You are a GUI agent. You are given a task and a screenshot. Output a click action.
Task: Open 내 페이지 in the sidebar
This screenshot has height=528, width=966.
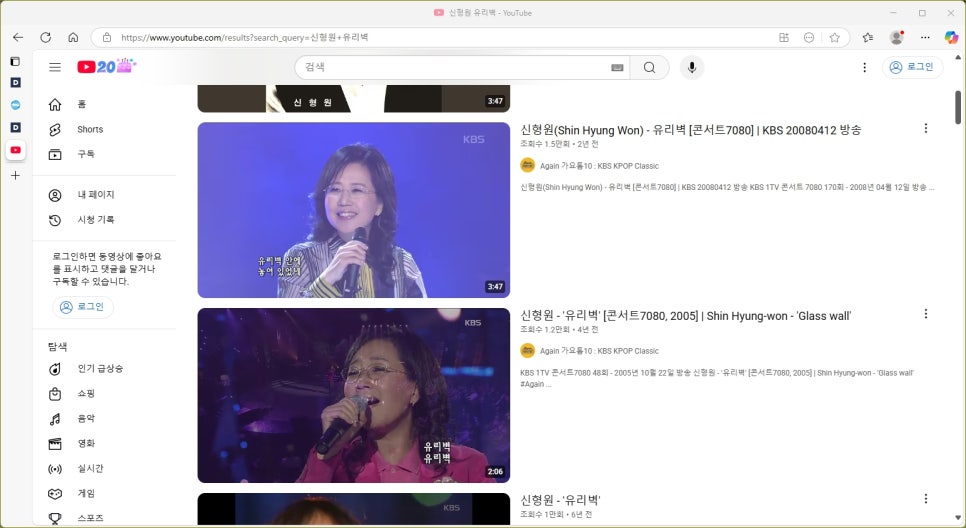[x=105, y=195]
